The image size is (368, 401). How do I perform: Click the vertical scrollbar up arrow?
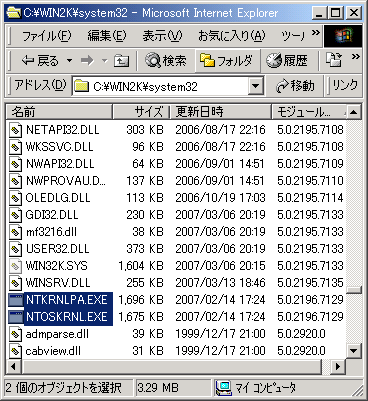click(353, 112)
